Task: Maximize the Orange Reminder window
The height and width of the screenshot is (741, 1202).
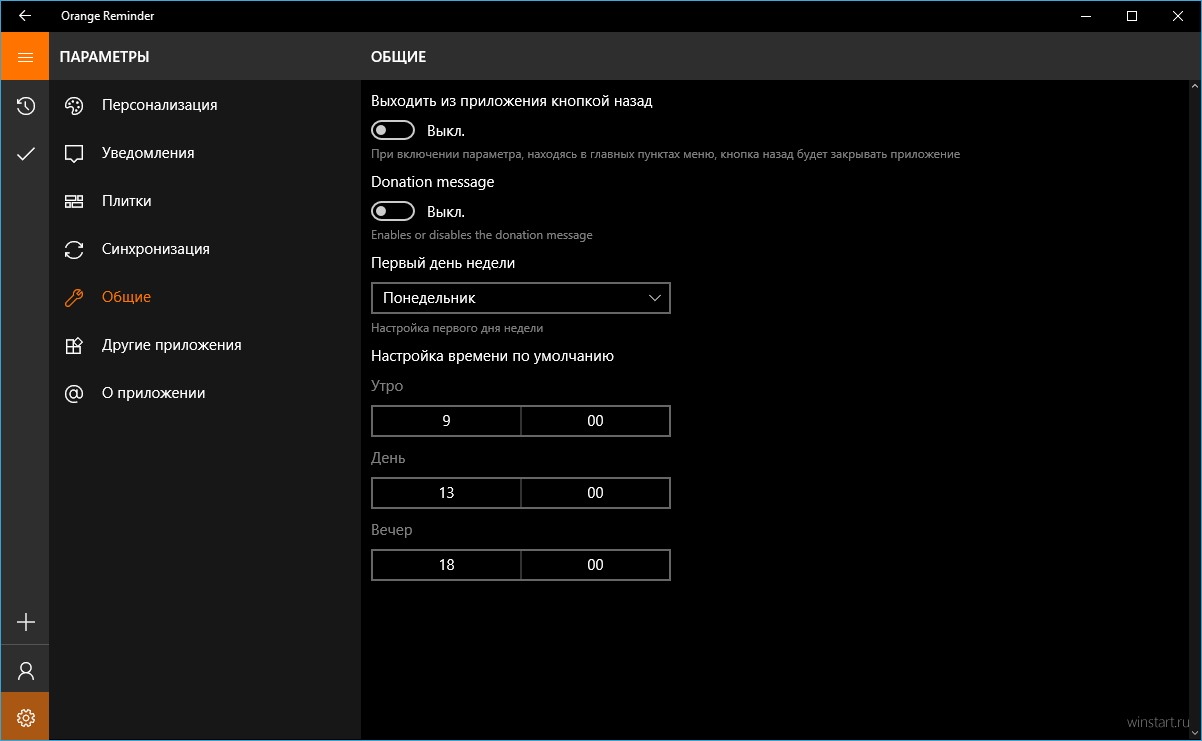Action: pyautogui.click(x=1132, y=16)
